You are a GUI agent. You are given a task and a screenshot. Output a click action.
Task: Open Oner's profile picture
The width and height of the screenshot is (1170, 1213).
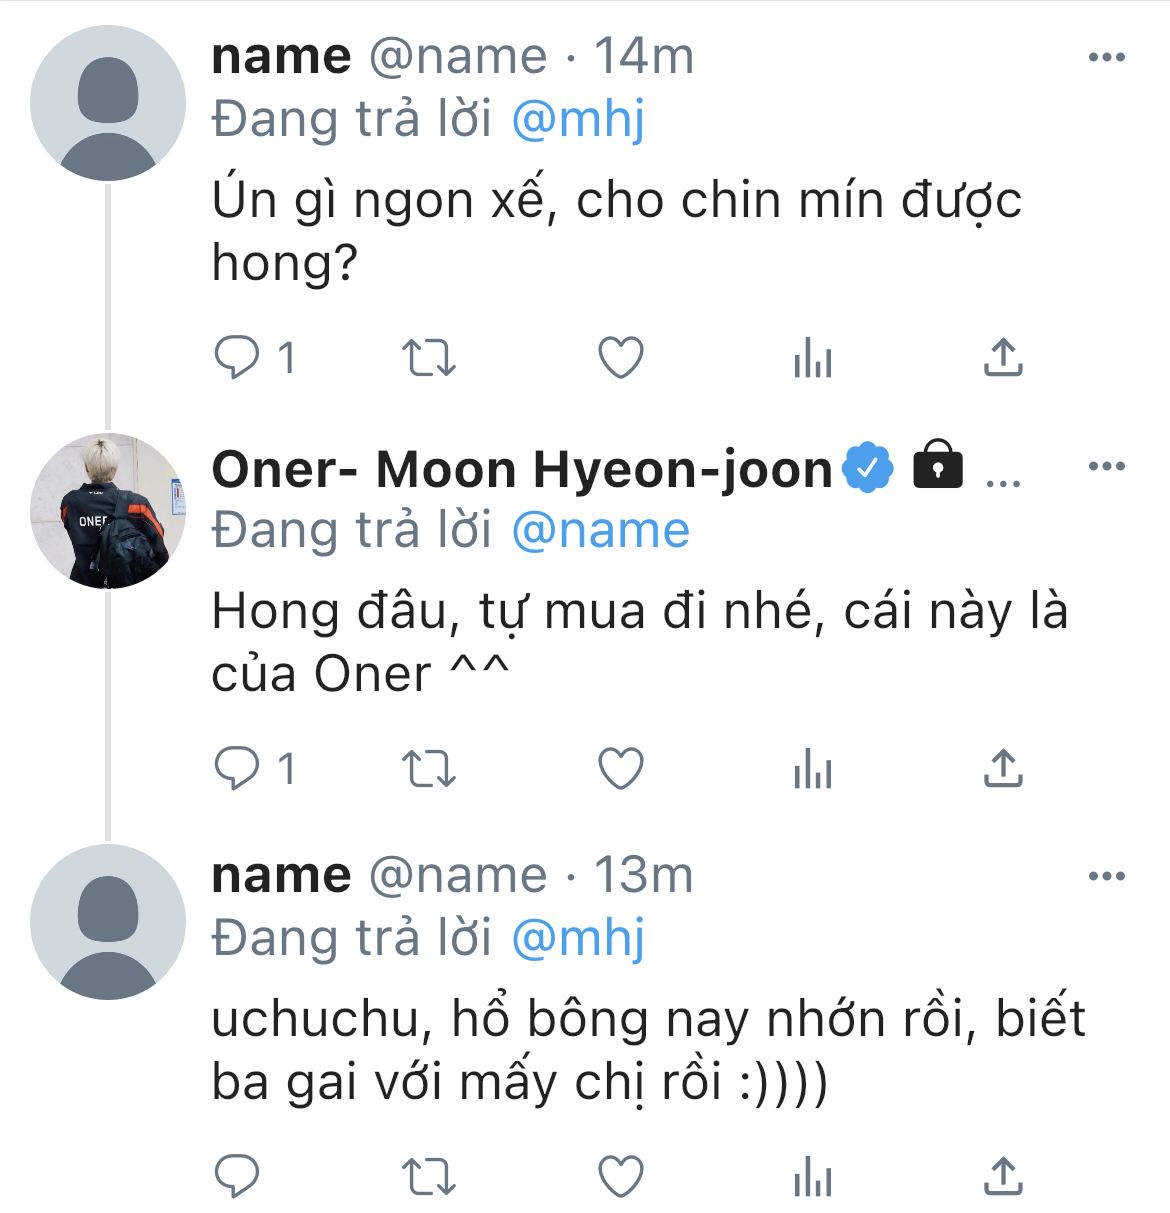108,511
